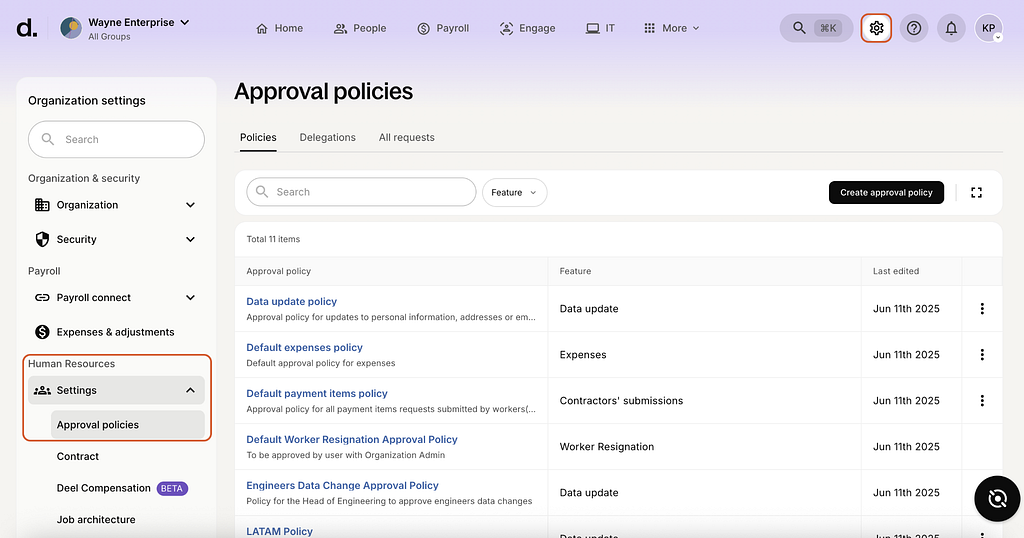Select Contract in sidebar
The height and width of the screenshot is (538, 1024).
[x=78, y=456]
